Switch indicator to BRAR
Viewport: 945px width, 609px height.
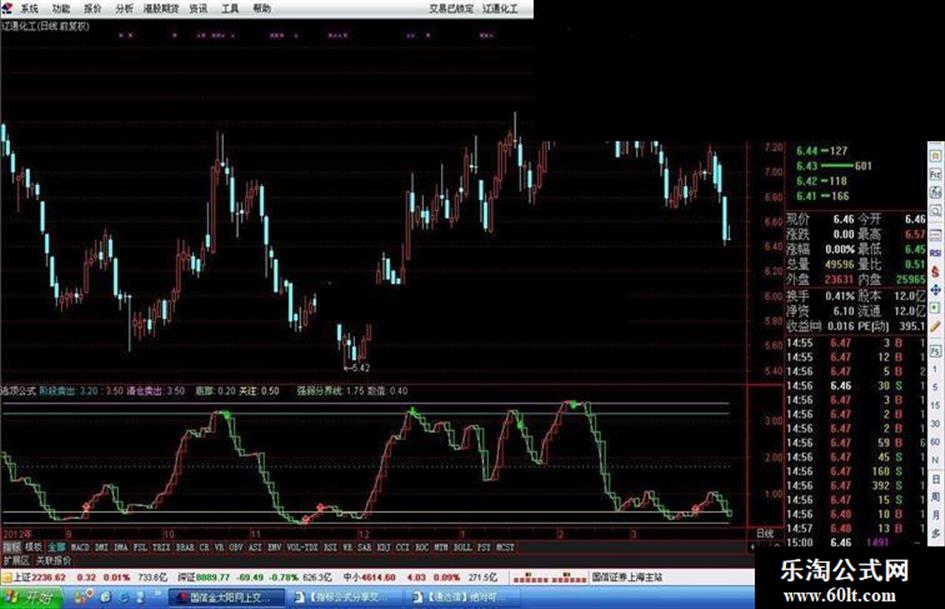click(x=185, y=547)
